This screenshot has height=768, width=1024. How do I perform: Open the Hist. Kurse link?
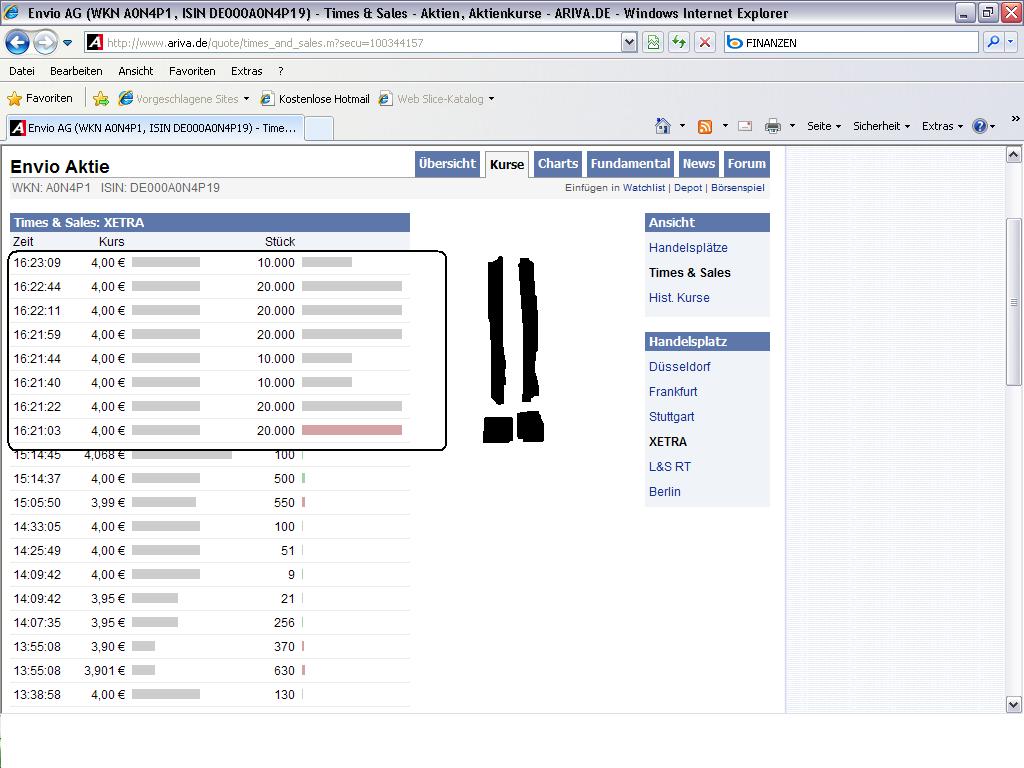(679, 298)
